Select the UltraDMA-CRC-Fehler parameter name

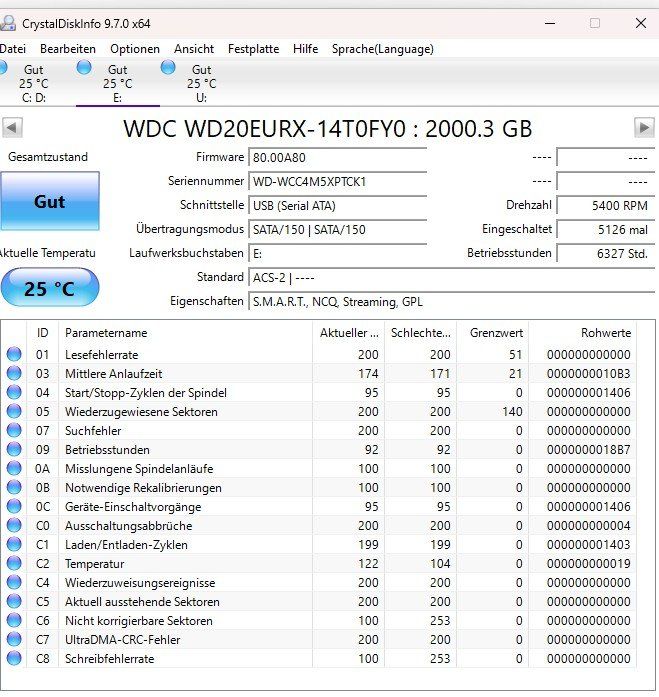(x=123, y=640)
